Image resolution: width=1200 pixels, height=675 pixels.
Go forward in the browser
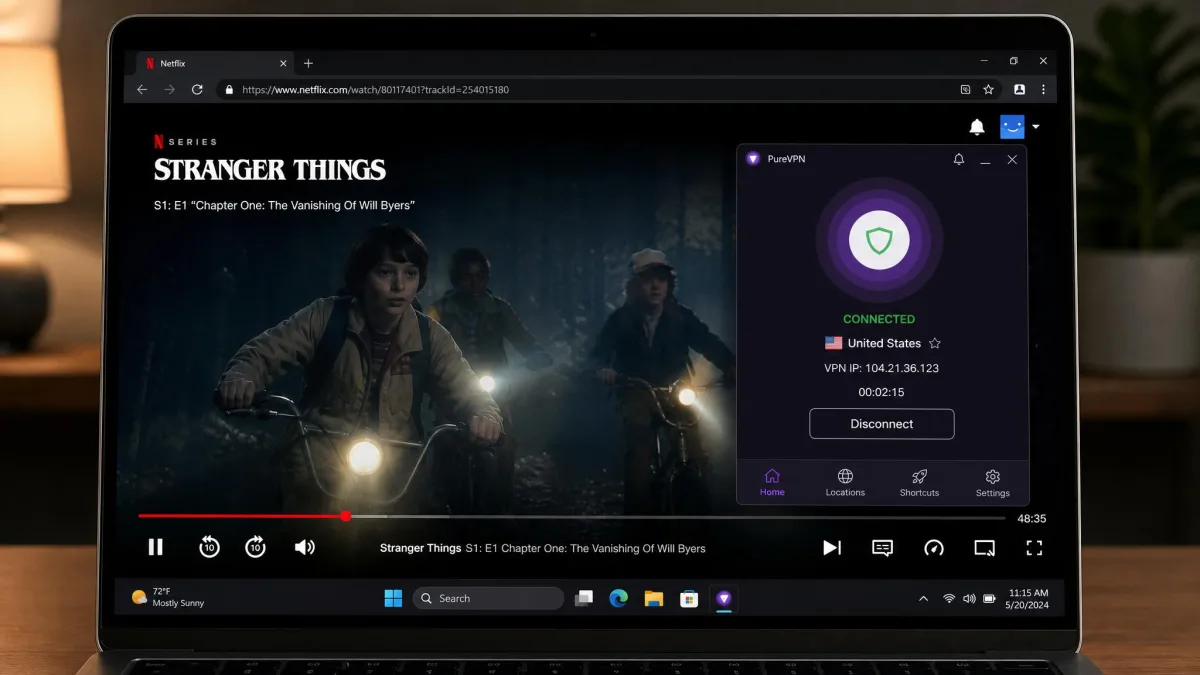coord(169,89)
